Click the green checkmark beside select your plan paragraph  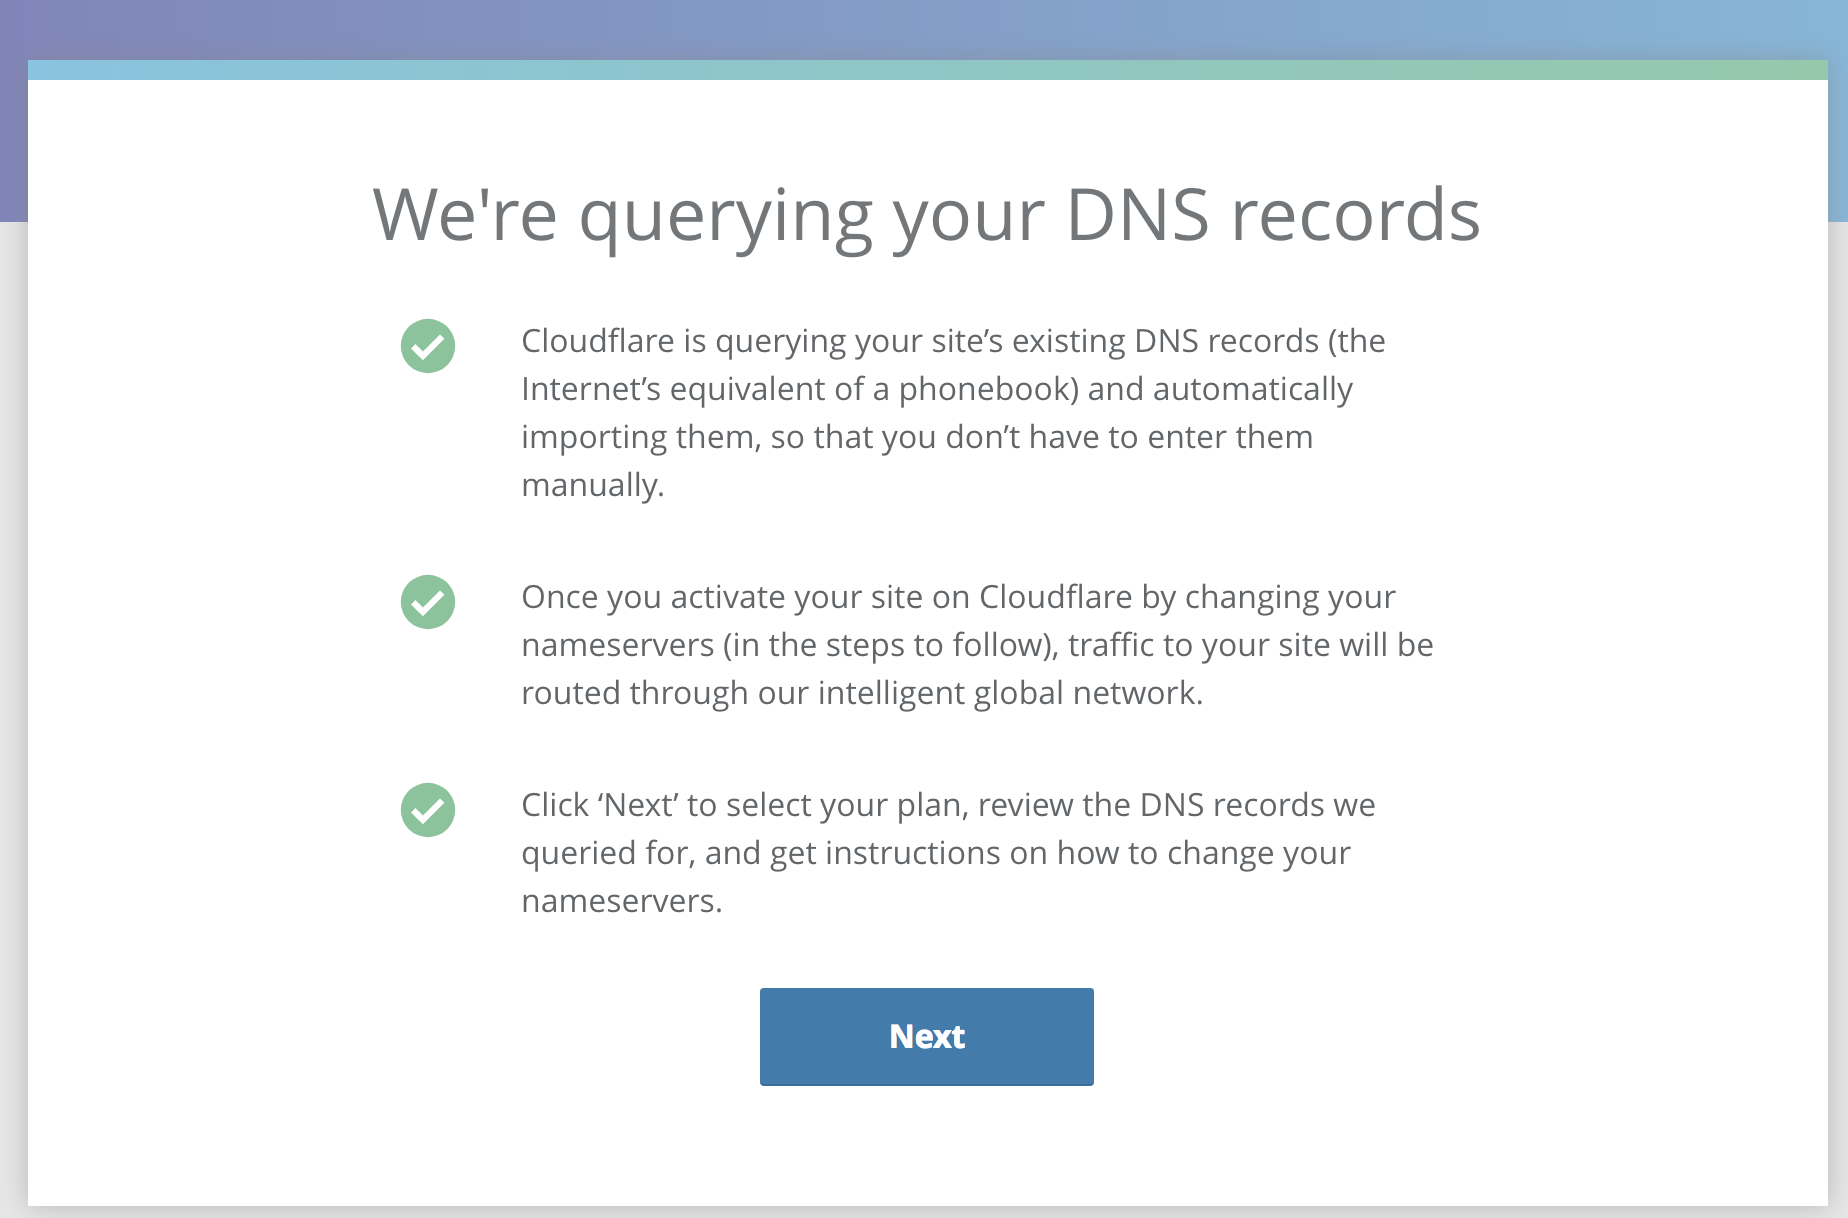click(428, 810)
